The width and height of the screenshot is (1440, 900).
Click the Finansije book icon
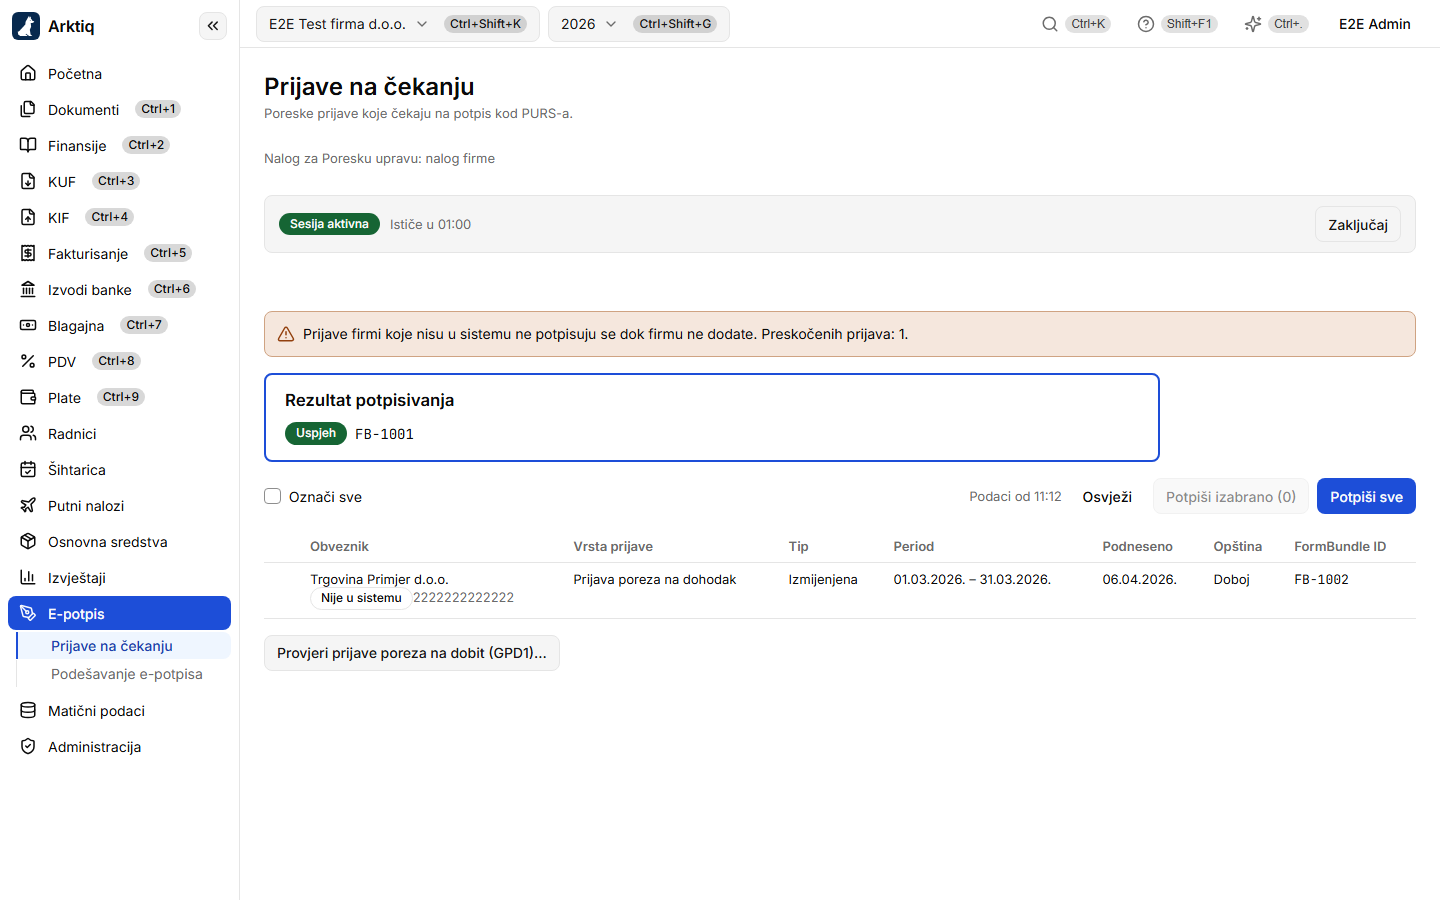coord(28,145)
